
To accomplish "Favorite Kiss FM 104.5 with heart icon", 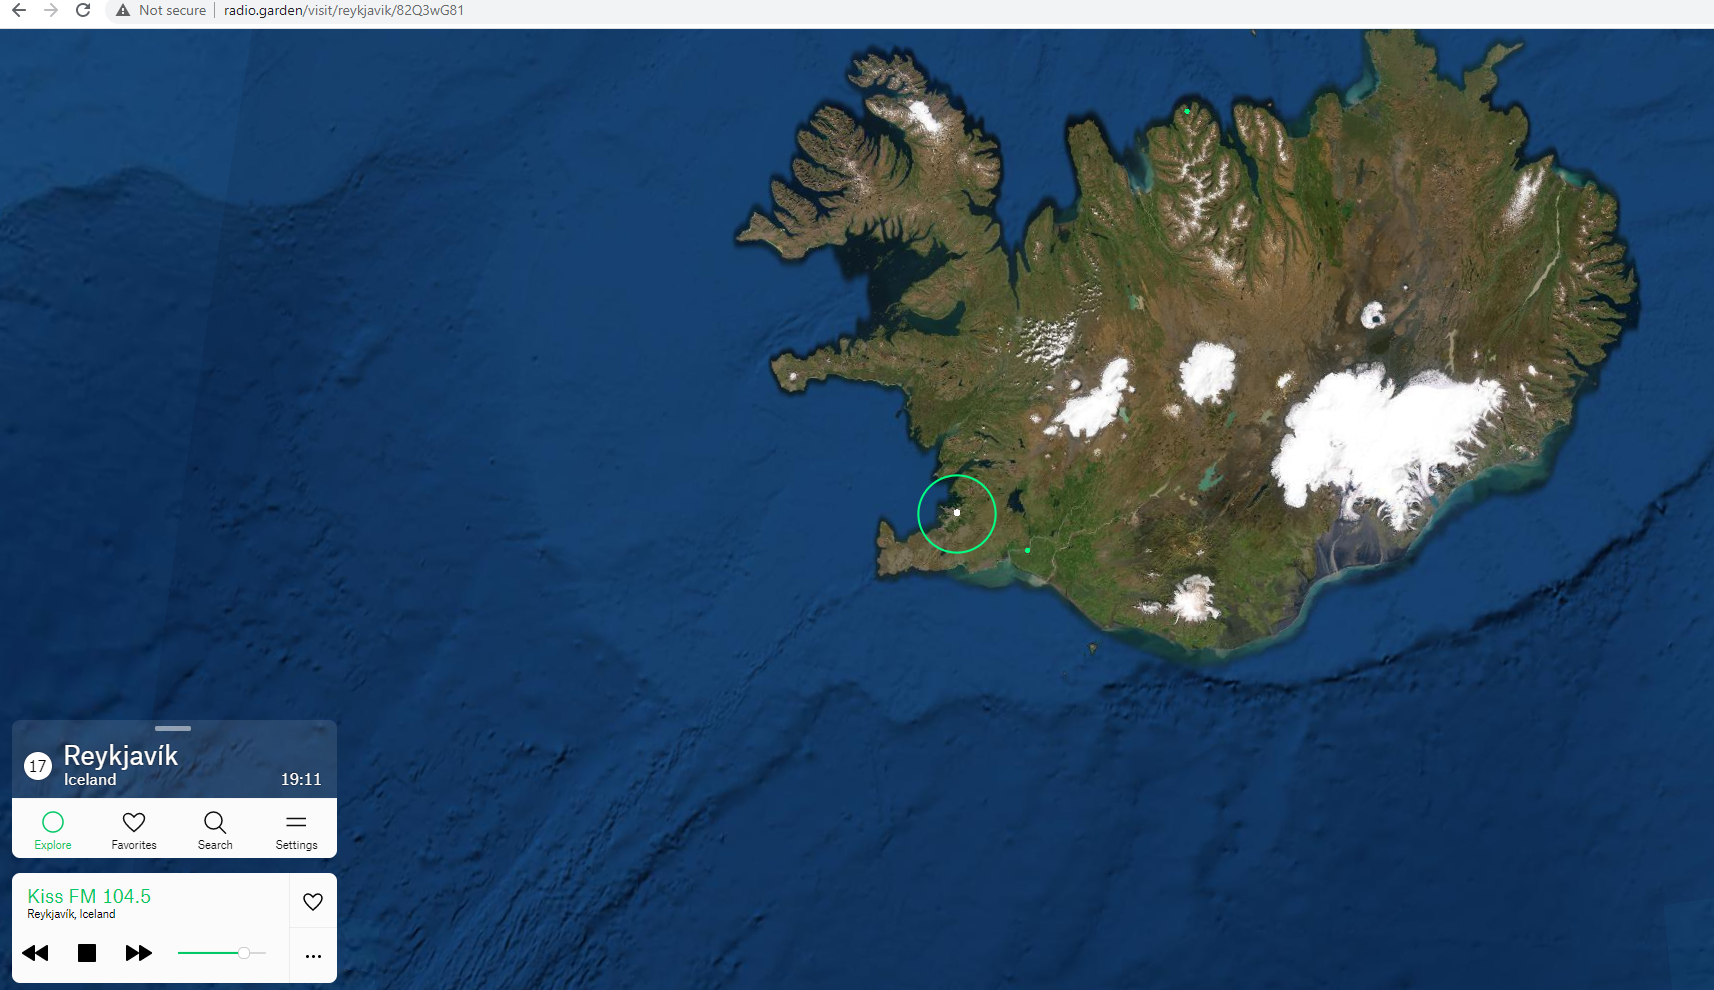I will (x=313, y=902).
